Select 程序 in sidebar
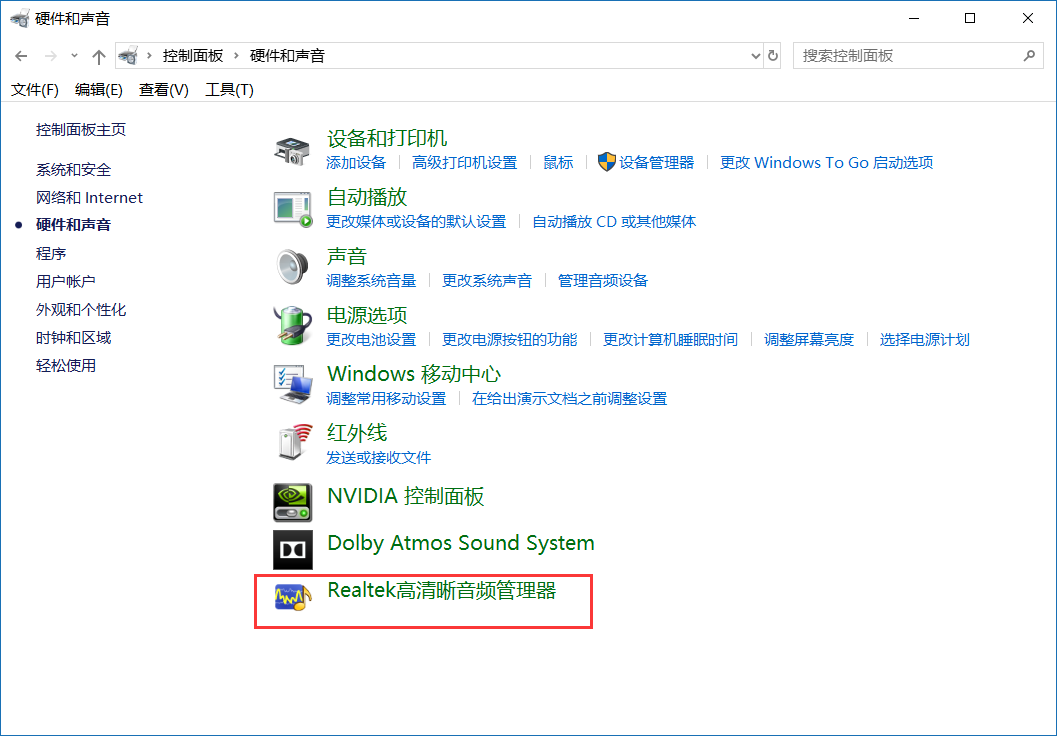The height and width of the screenshot is (736, 1057). pos(51,253)
